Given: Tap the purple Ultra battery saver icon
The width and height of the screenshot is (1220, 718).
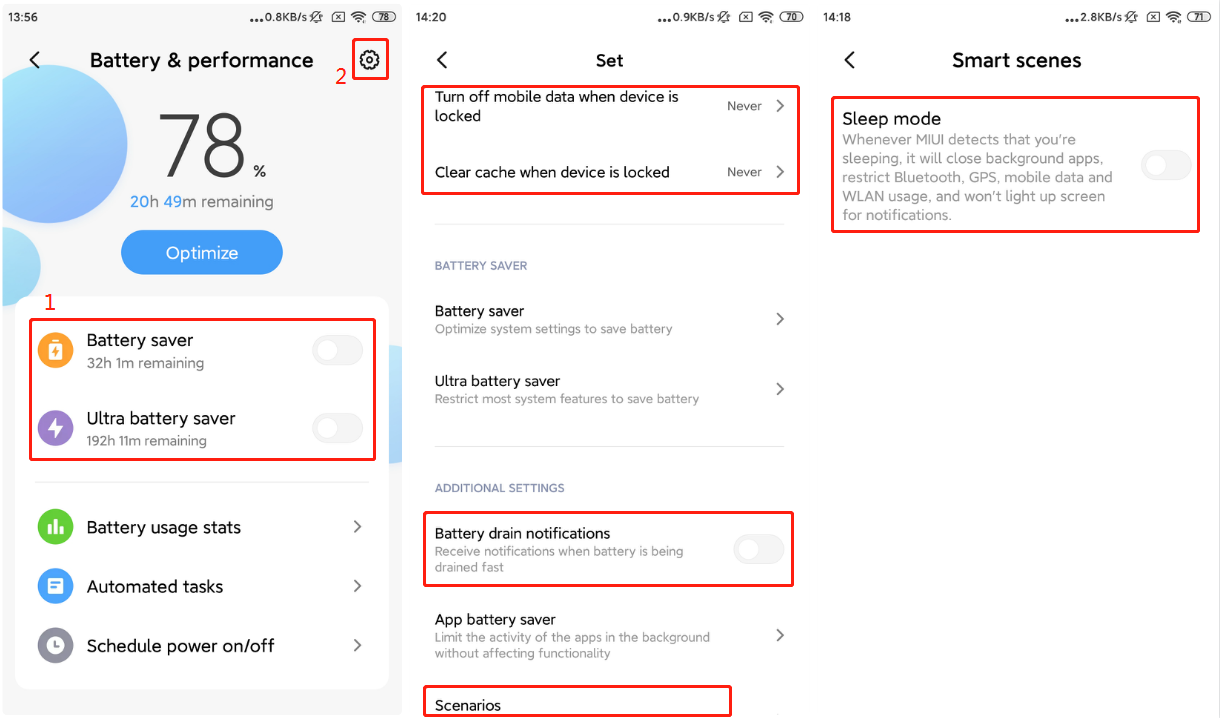Looking at the screenshot, I should coord(56,428).
